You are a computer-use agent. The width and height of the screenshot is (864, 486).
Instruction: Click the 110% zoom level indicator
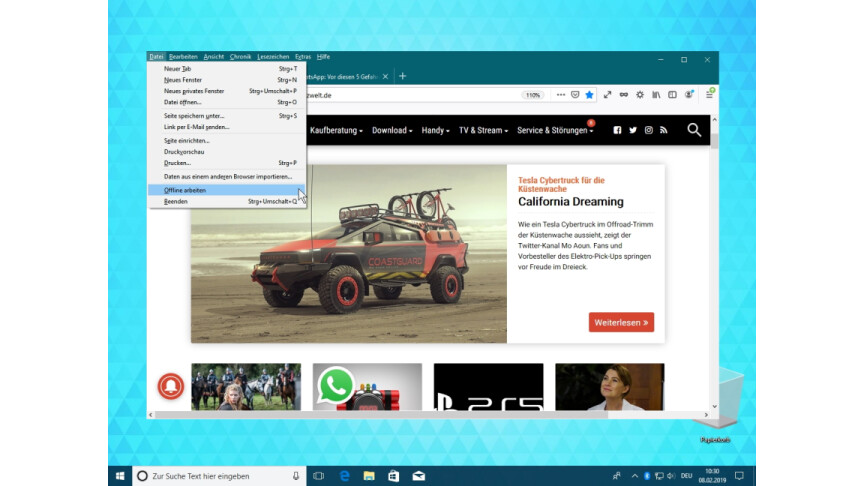pyautogui.click(x=533, y=95)
